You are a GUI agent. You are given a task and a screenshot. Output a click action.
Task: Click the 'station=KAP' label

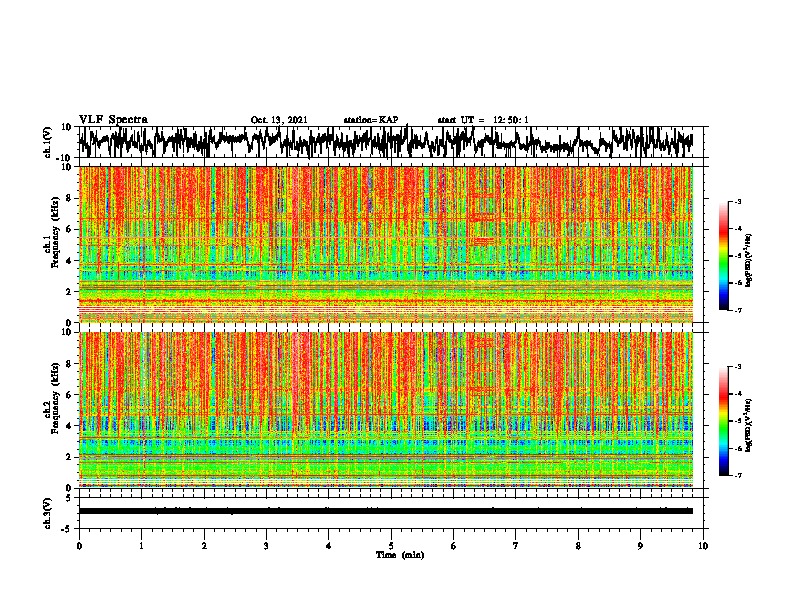pos(371,120)
